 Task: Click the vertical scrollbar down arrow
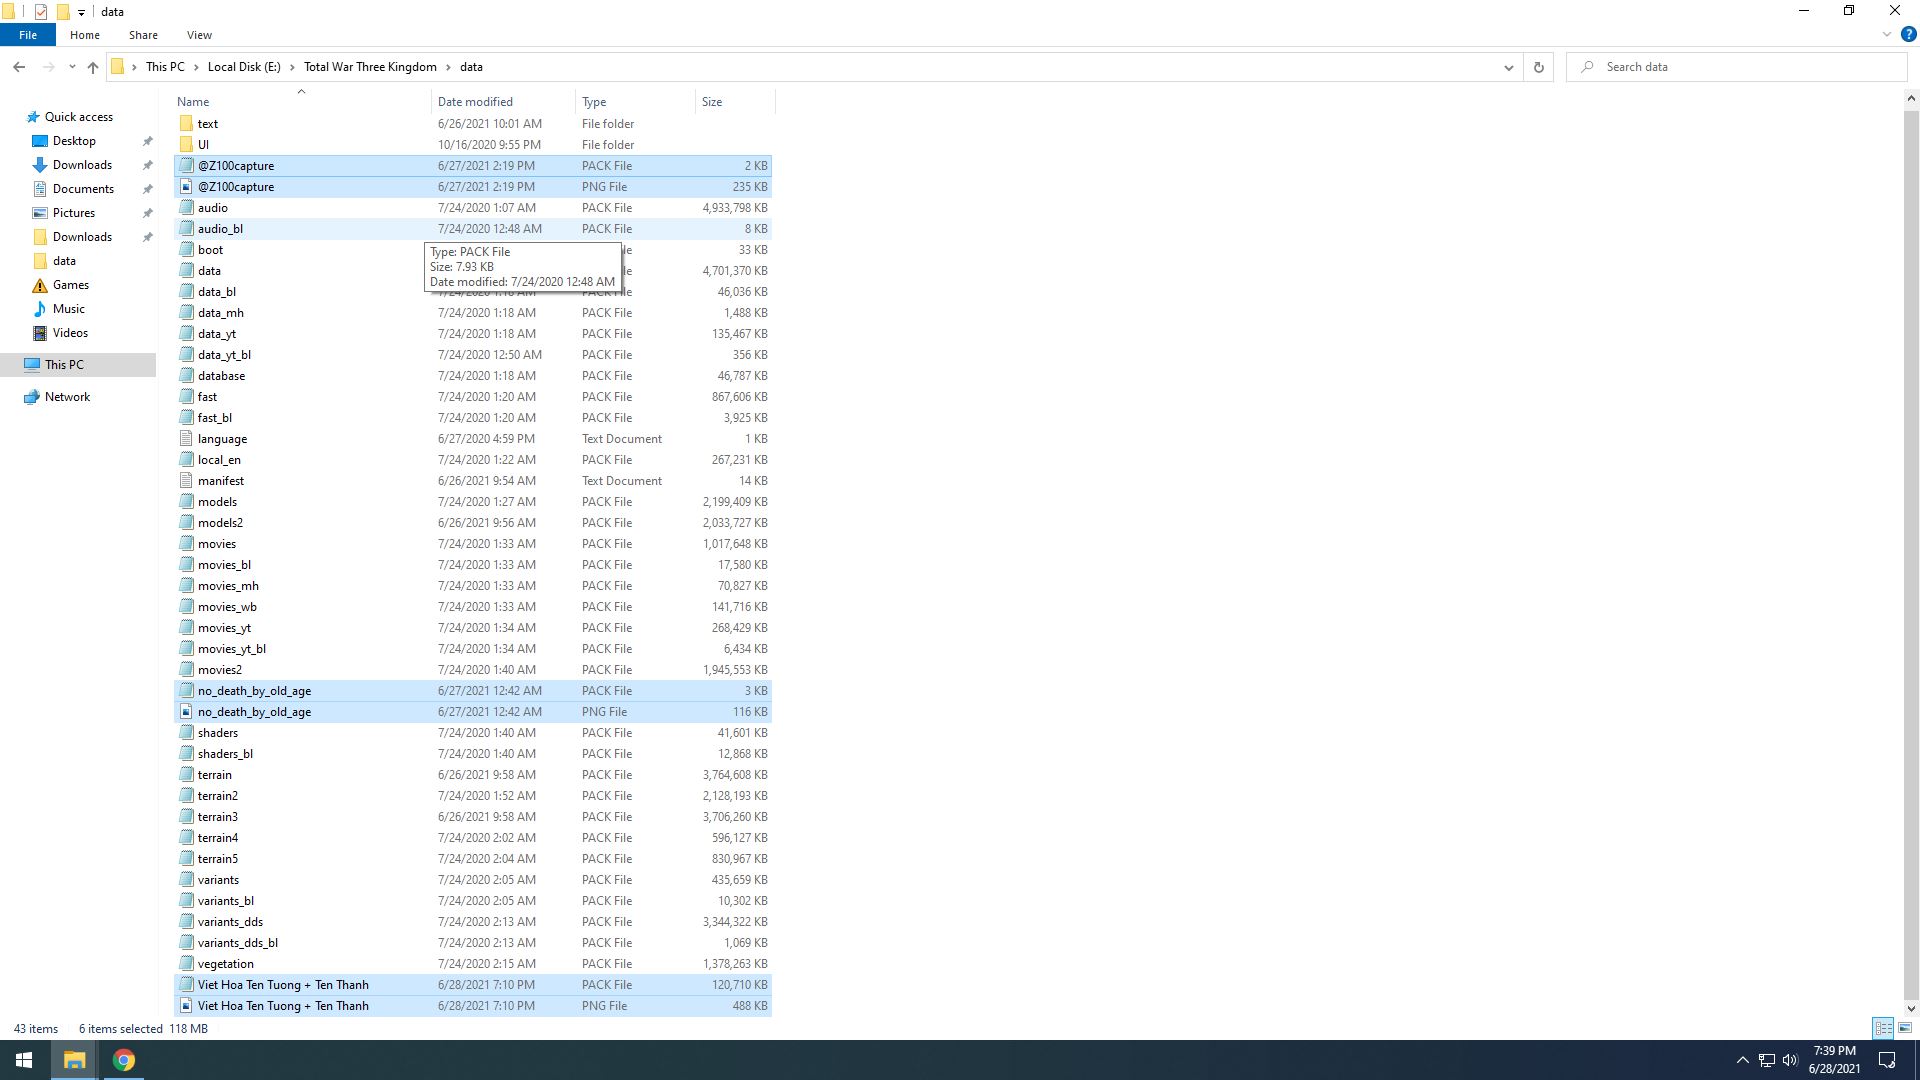click(1911, 1008)
